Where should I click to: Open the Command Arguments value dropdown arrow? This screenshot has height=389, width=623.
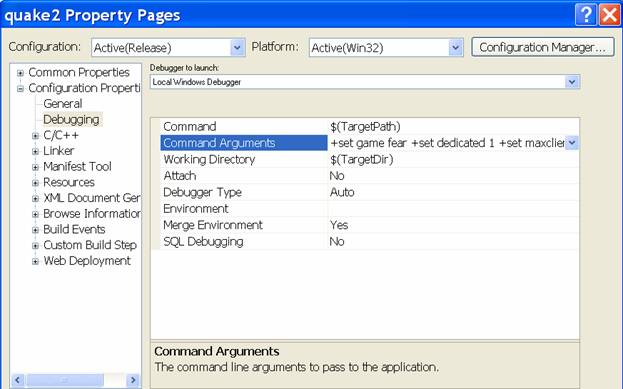[571, 143]
